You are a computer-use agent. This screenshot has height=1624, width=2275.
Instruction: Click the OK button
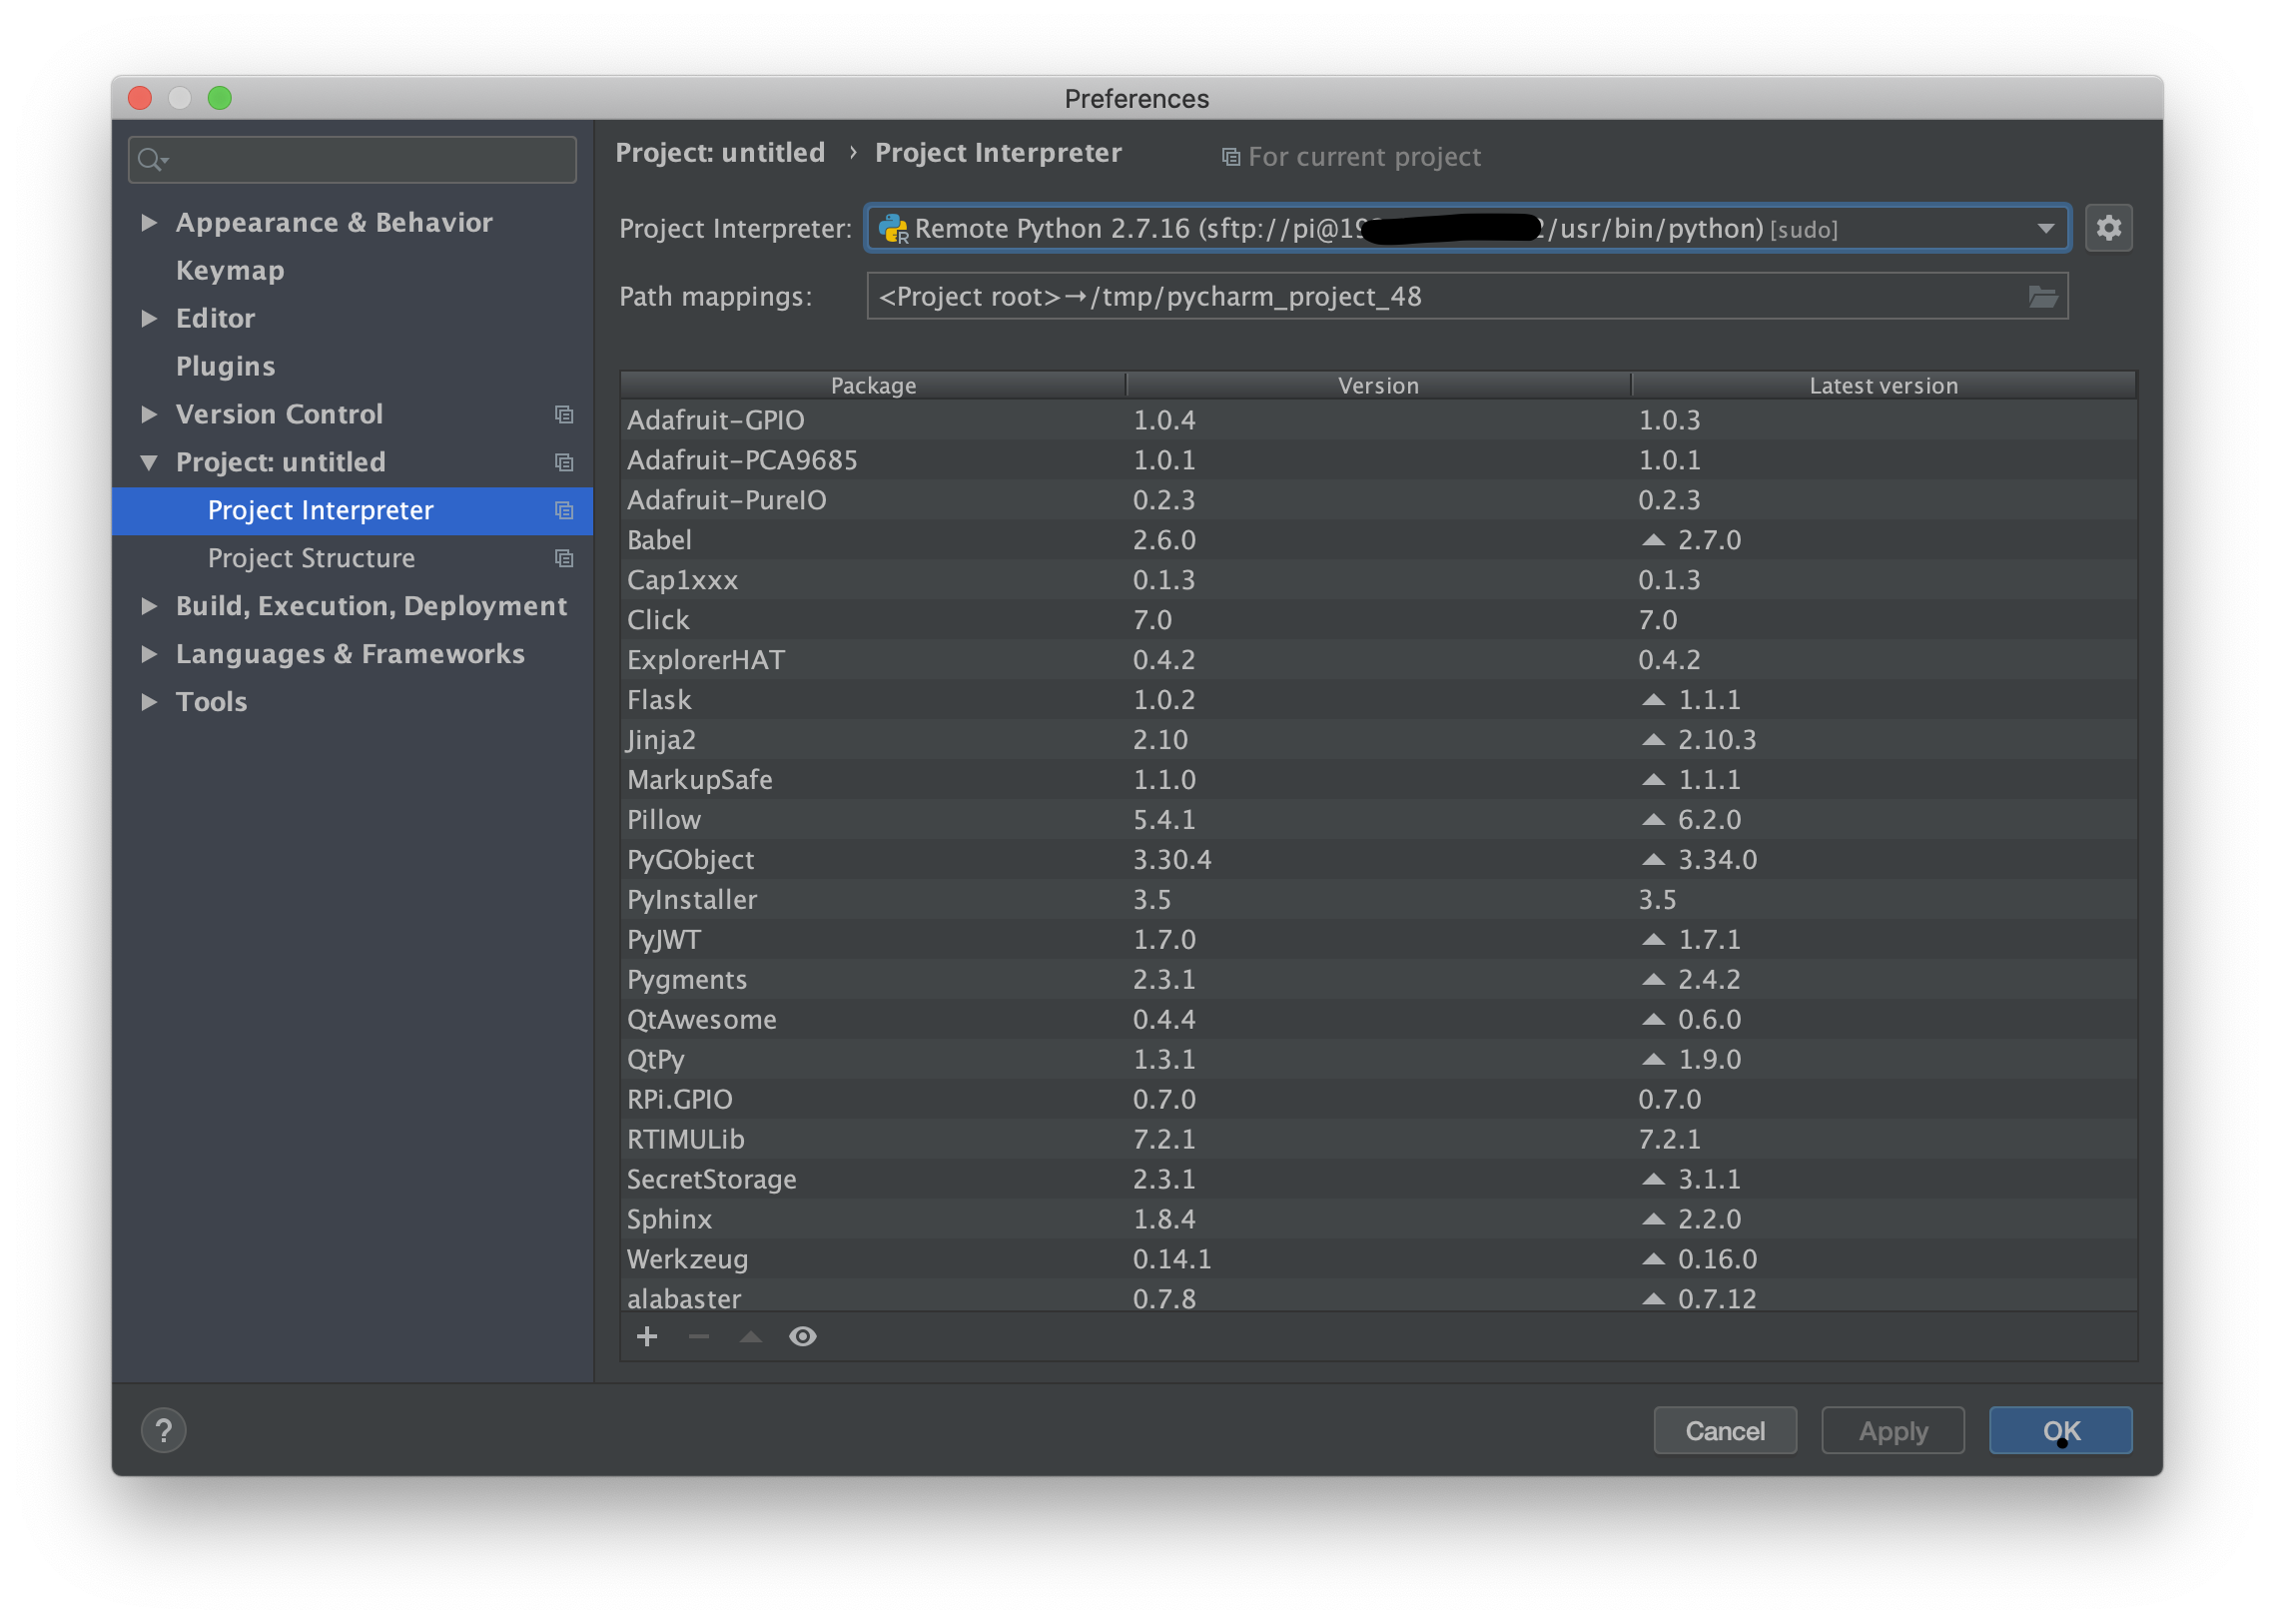[x=2060, y=1430]
